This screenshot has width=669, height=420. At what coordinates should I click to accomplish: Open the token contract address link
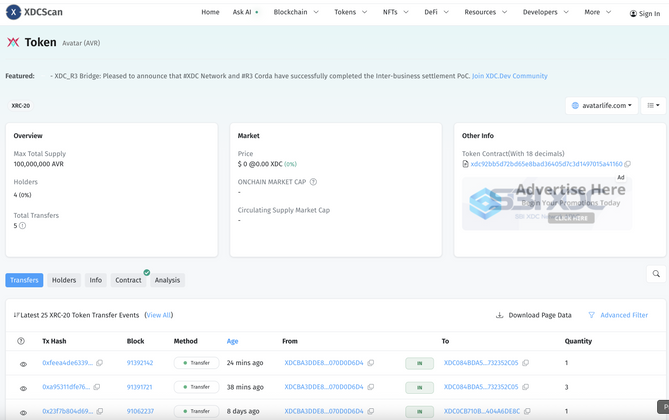point(546,164)
